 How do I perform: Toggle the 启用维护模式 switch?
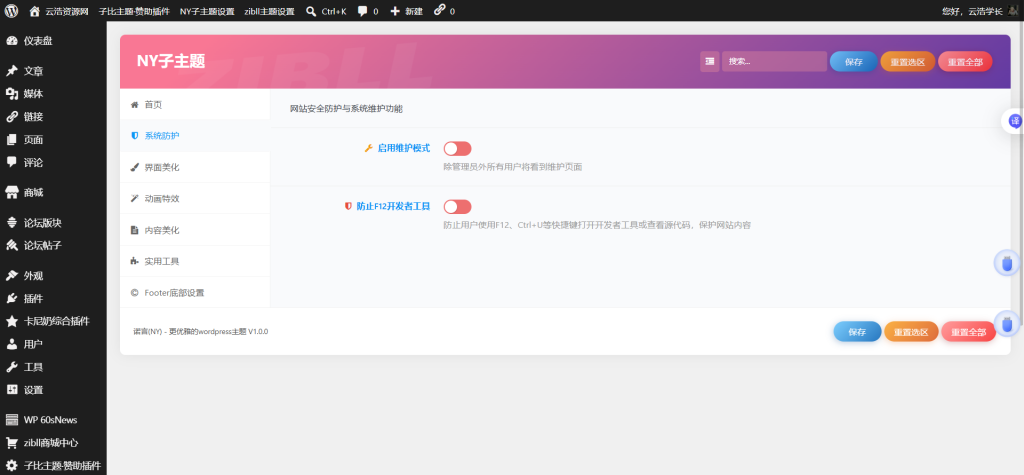click(x=457, y=148)
